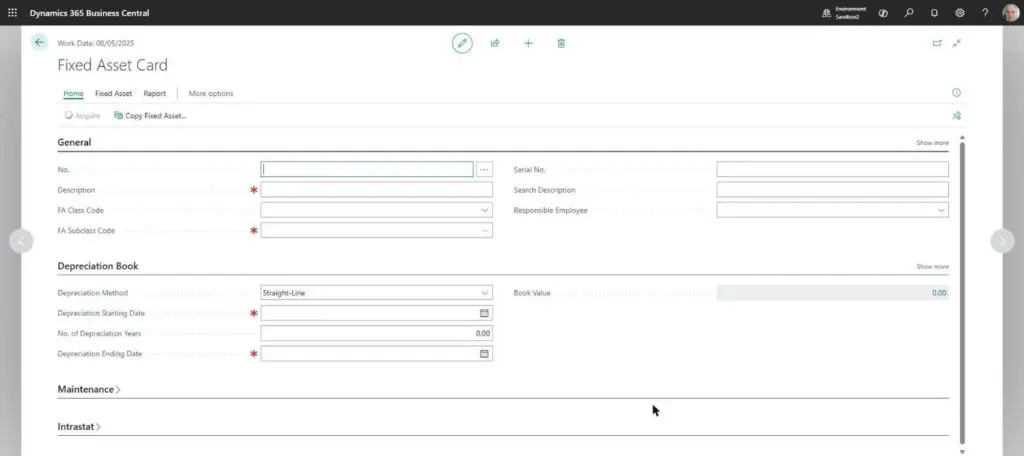Open the user profile avatar
1024x456 pixels.
tap(1010, 12)
